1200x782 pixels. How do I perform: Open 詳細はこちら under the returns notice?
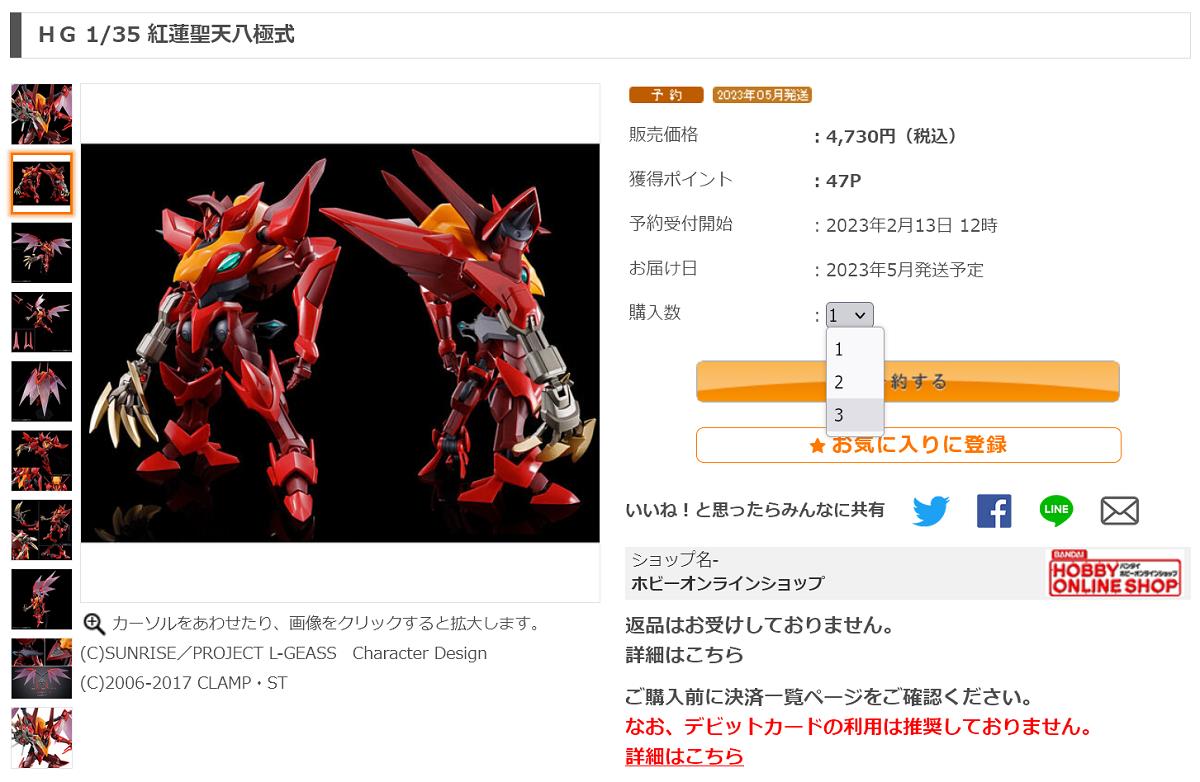pyautogui.click(x=684, y=655)
